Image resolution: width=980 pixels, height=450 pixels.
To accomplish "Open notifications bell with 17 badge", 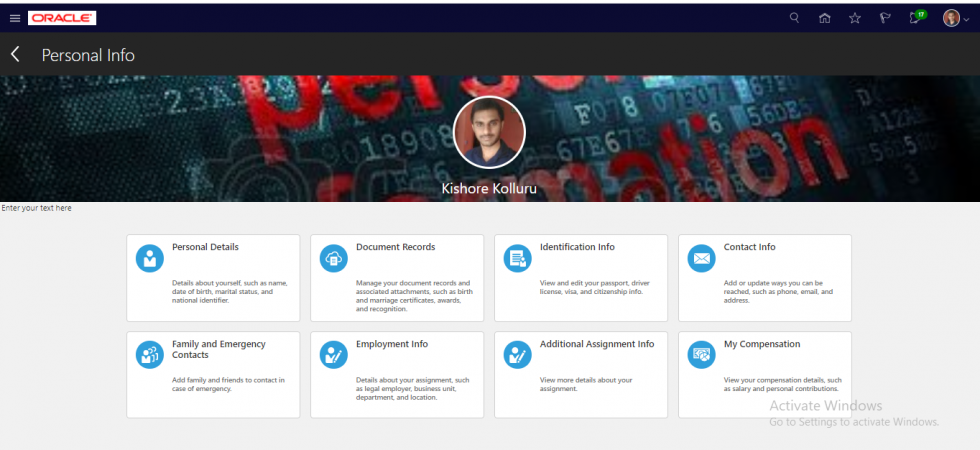I will pyautogui.click(x=917, y=17).
